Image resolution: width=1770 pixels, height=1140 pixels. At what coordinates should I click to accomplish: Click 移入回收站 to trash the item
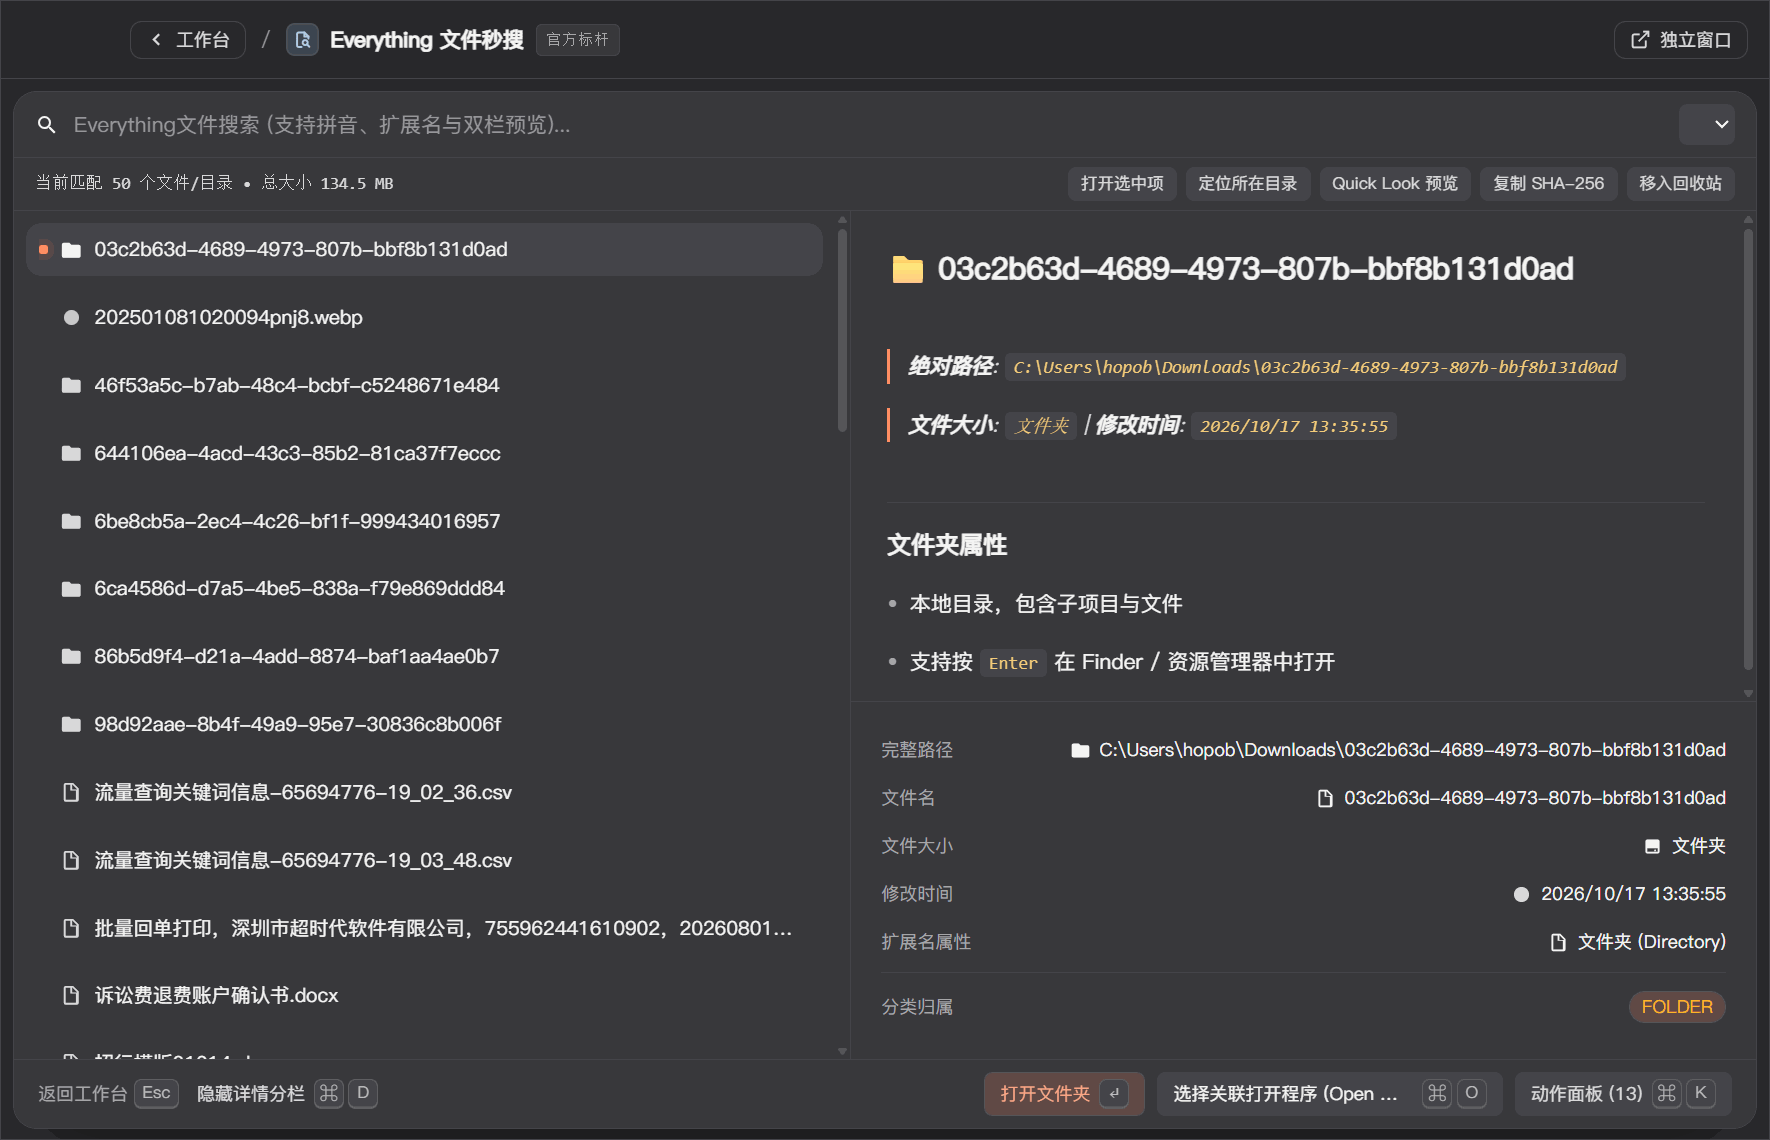point(1681,184)
